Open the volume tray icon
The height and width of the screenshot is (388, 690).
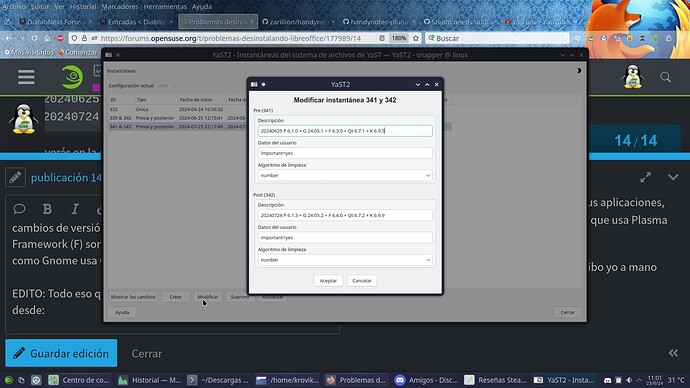click(x=629, y=380)
